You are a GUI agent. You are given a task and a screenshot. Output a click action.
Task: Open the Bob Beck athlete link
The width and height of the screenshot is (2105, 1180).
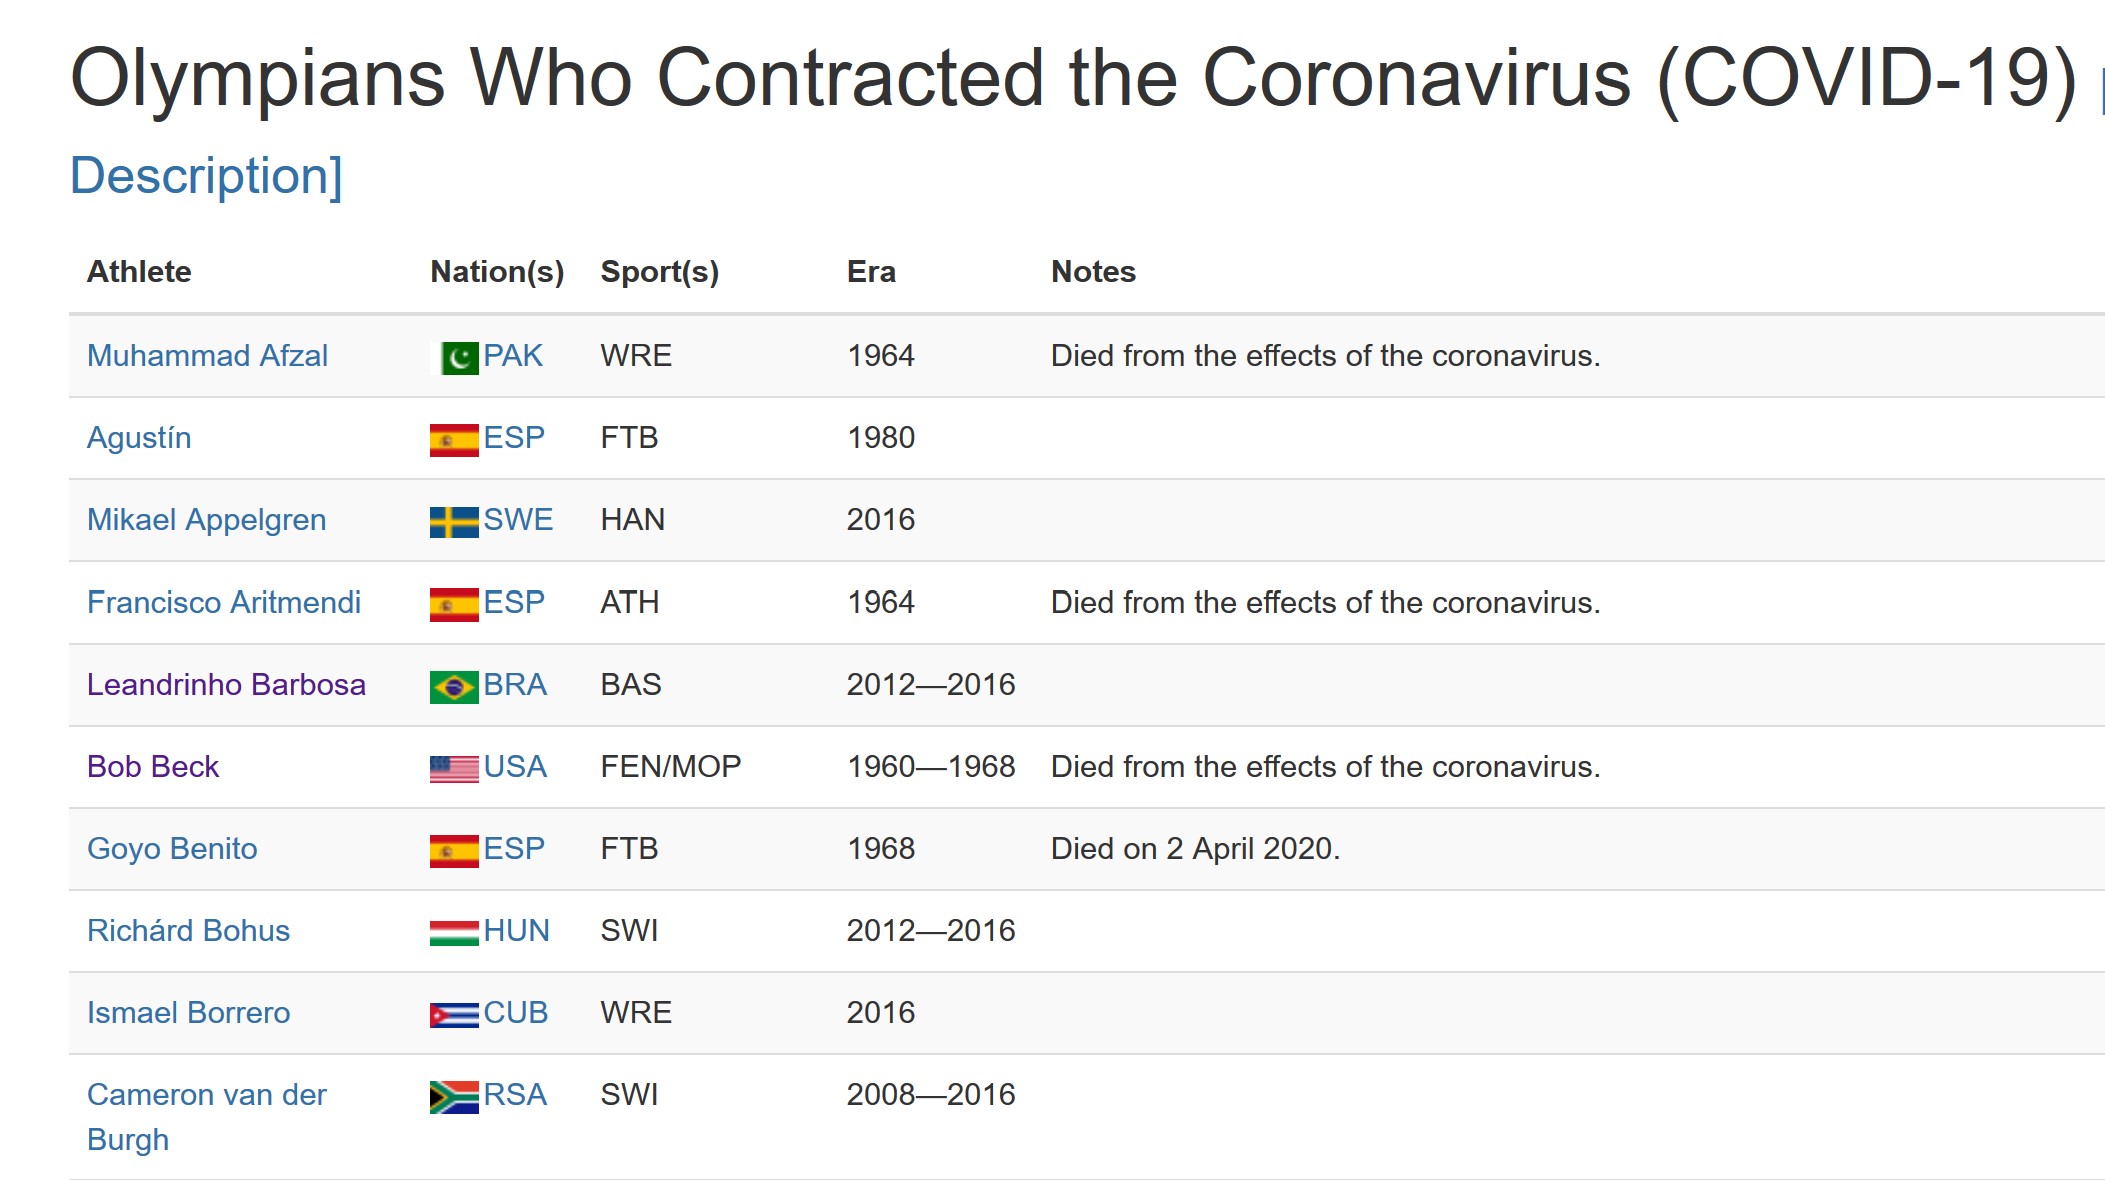pos(153,767)
